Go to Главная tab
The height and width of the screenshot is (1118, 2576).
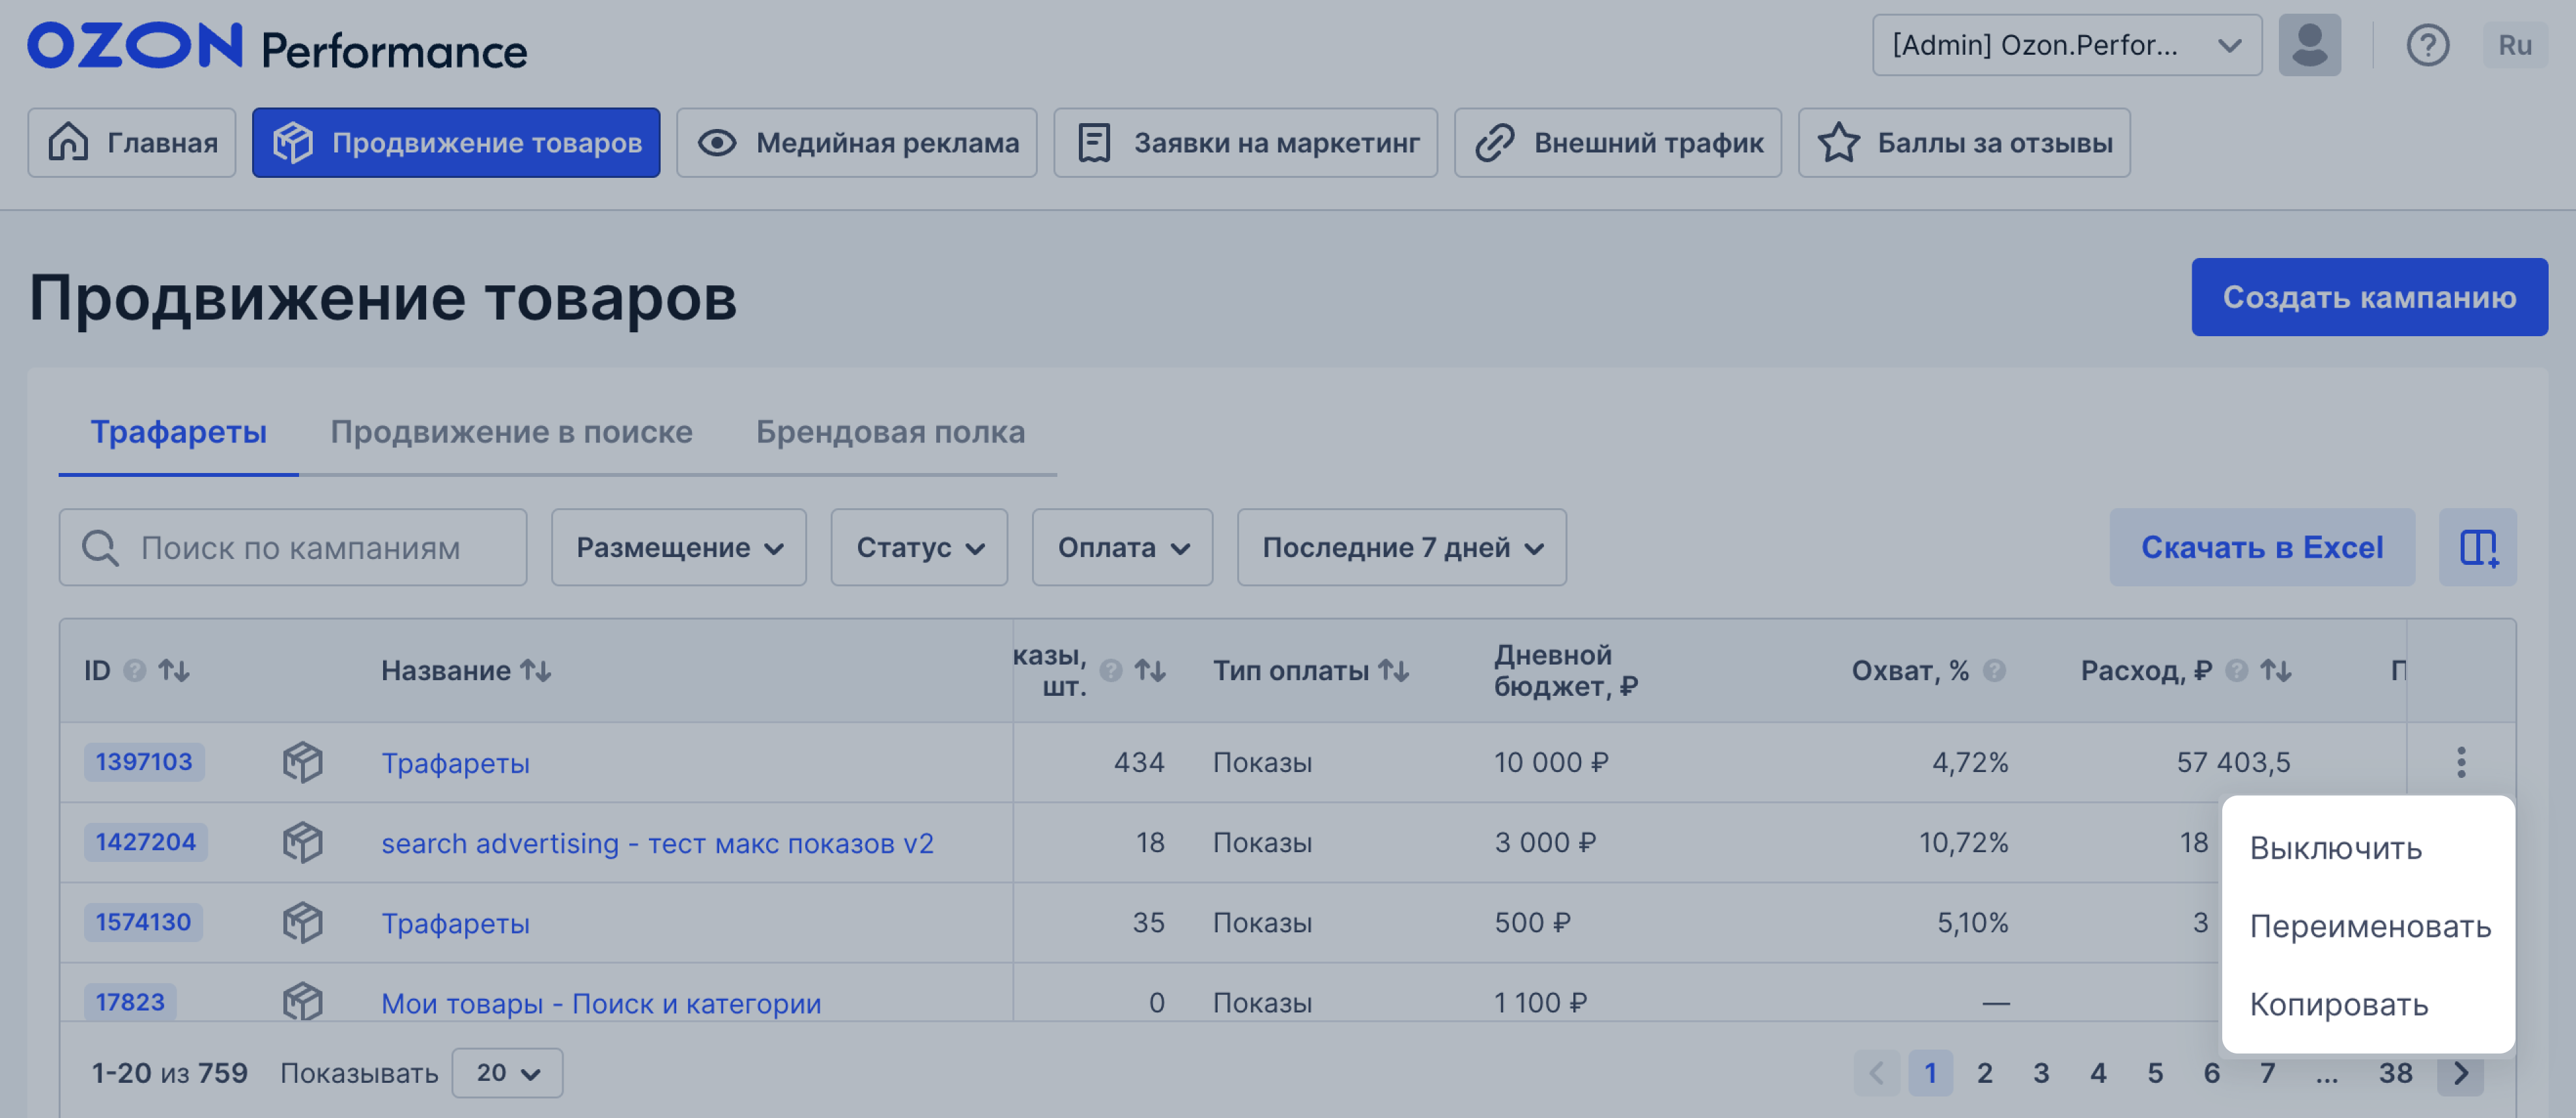click(x=132, y=143)
